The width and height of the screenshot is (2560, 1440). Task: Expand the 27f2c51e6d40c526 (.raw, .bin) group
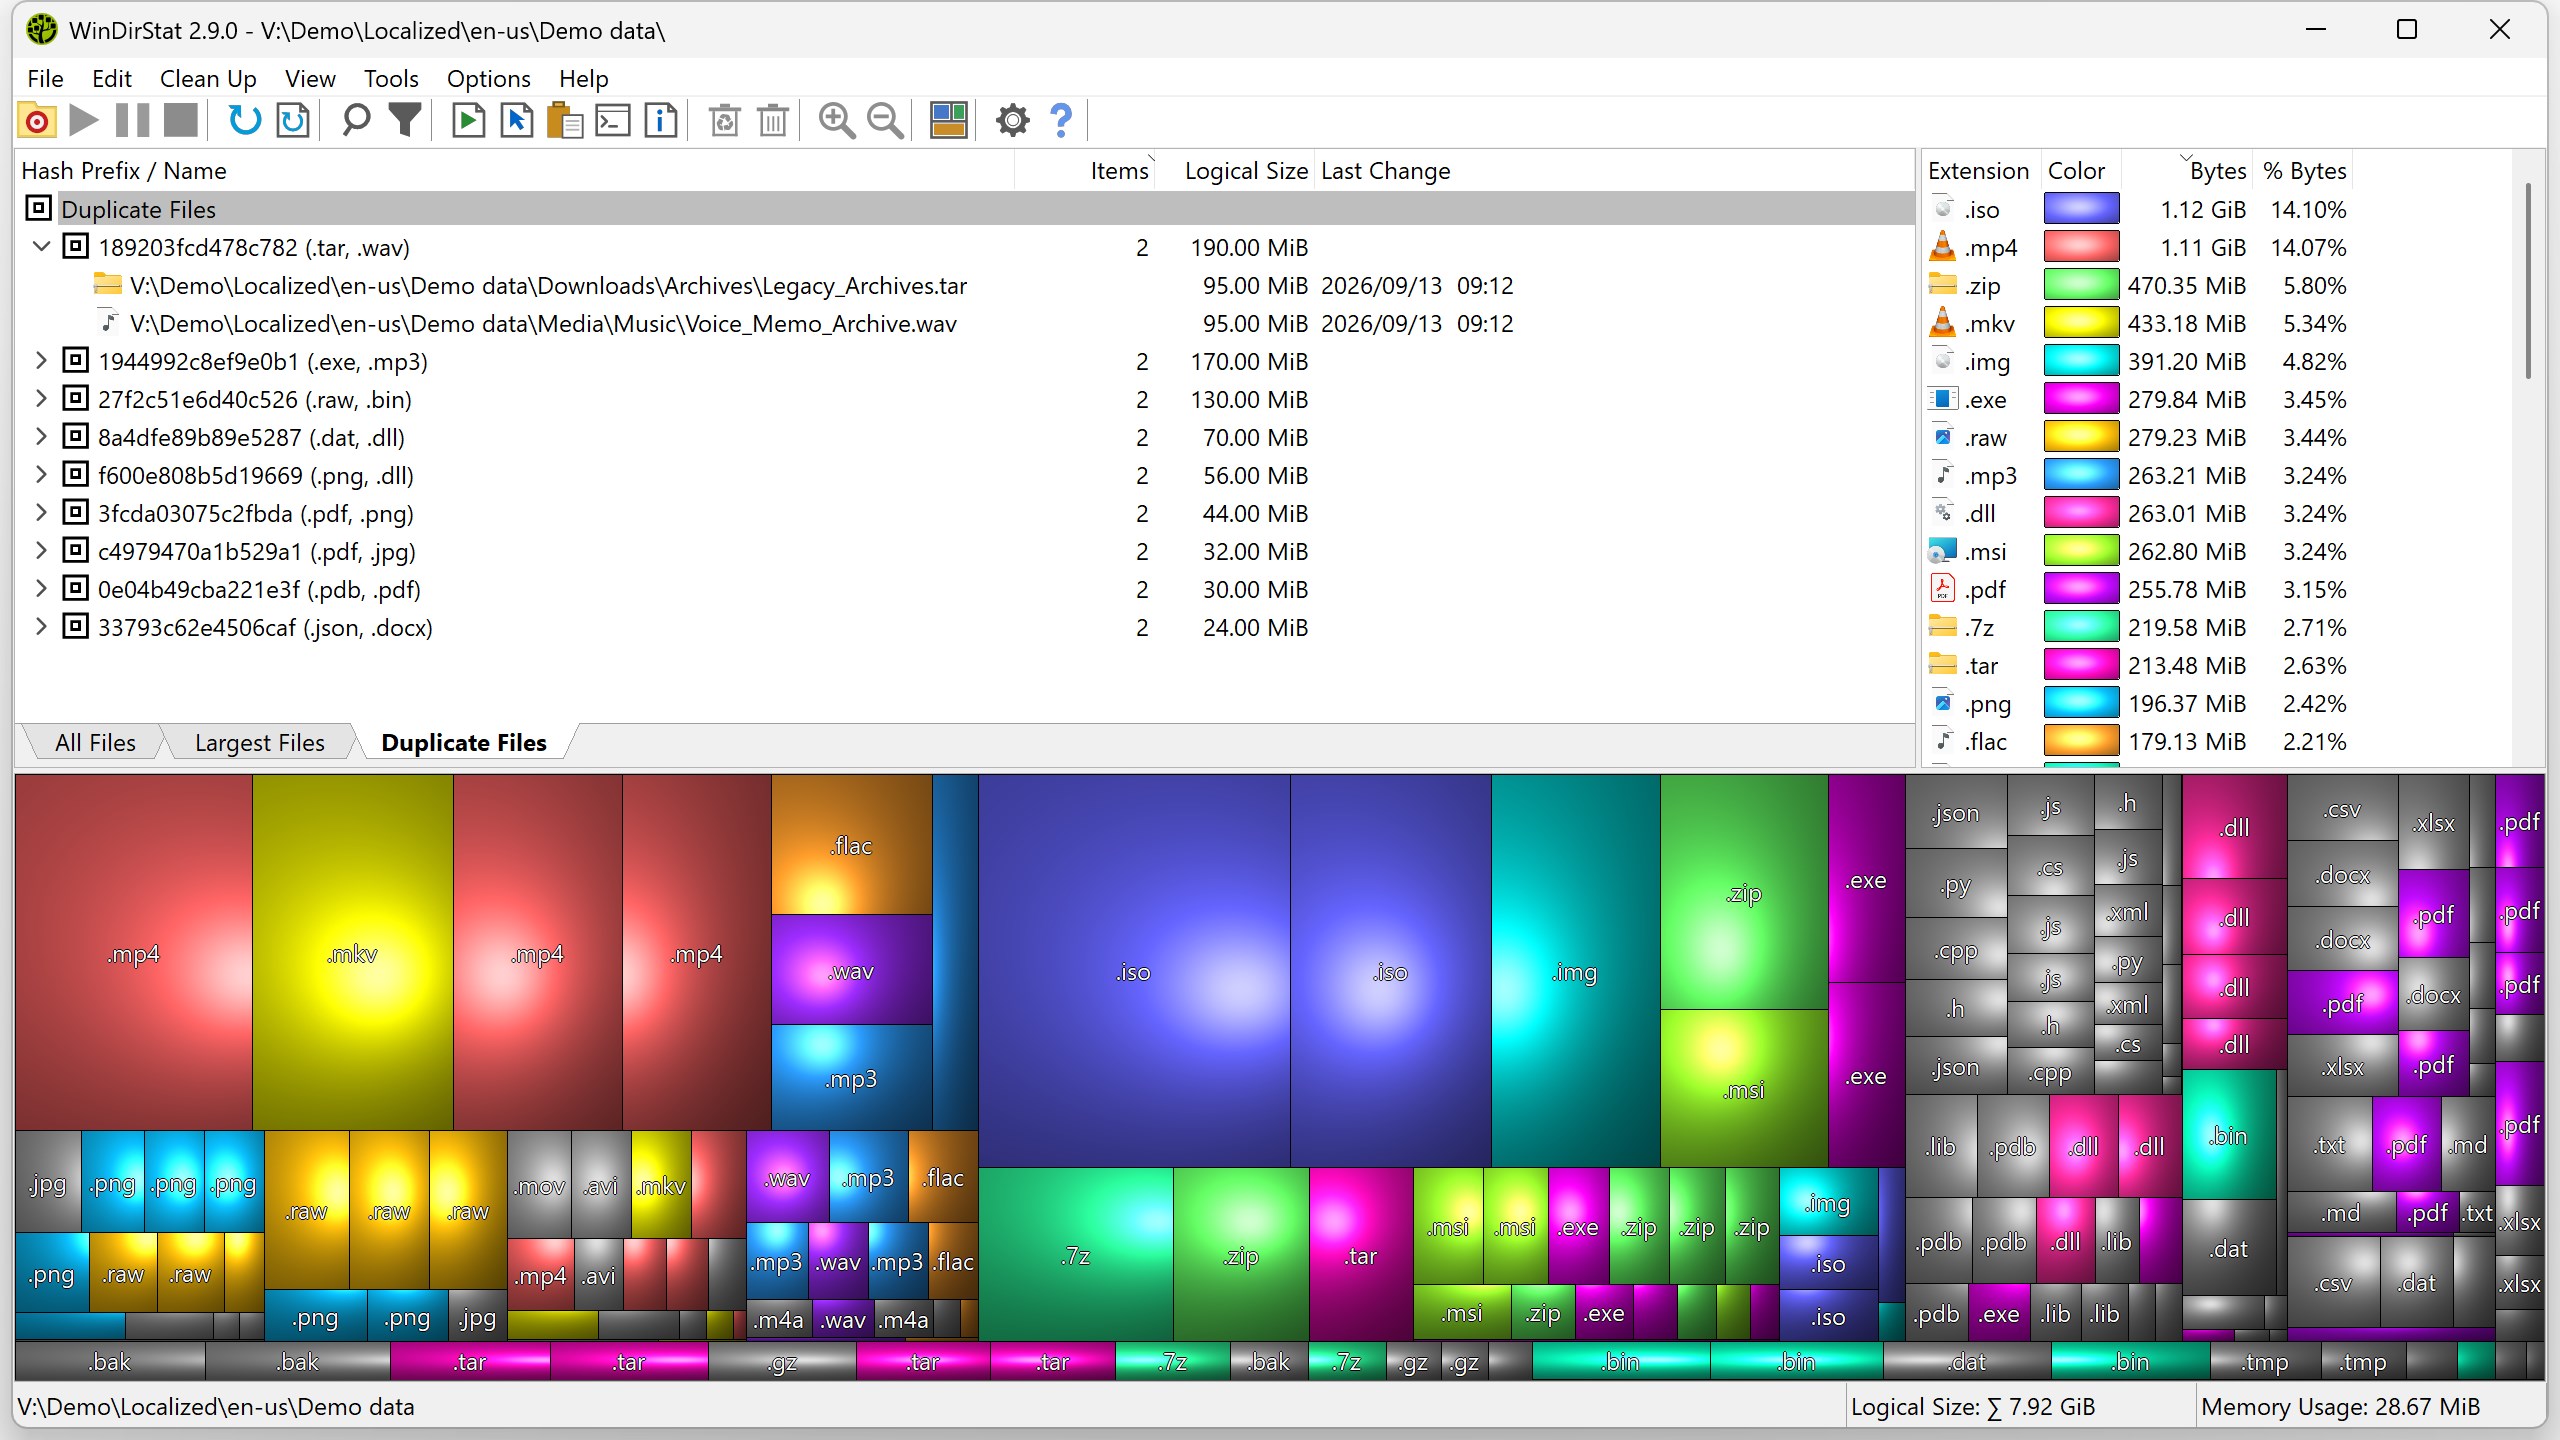(41, 399)
